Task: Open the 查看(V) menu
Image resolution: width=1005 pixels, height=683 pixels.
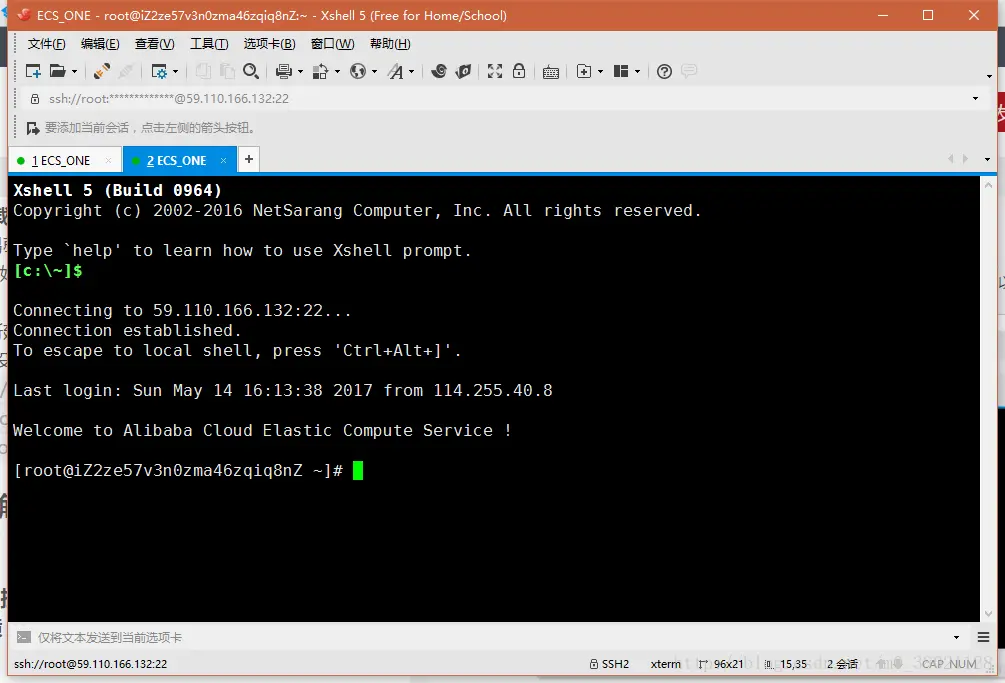Action: tap(154, 44)
